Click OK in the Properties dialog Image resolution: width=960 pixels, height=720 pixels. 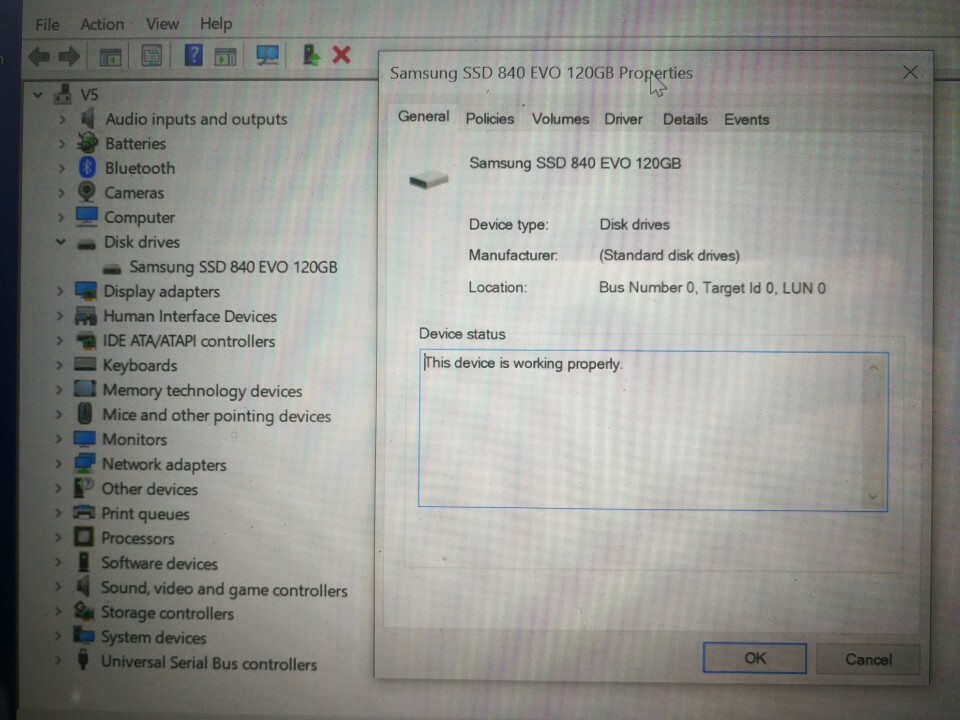[x=754, y=658]
